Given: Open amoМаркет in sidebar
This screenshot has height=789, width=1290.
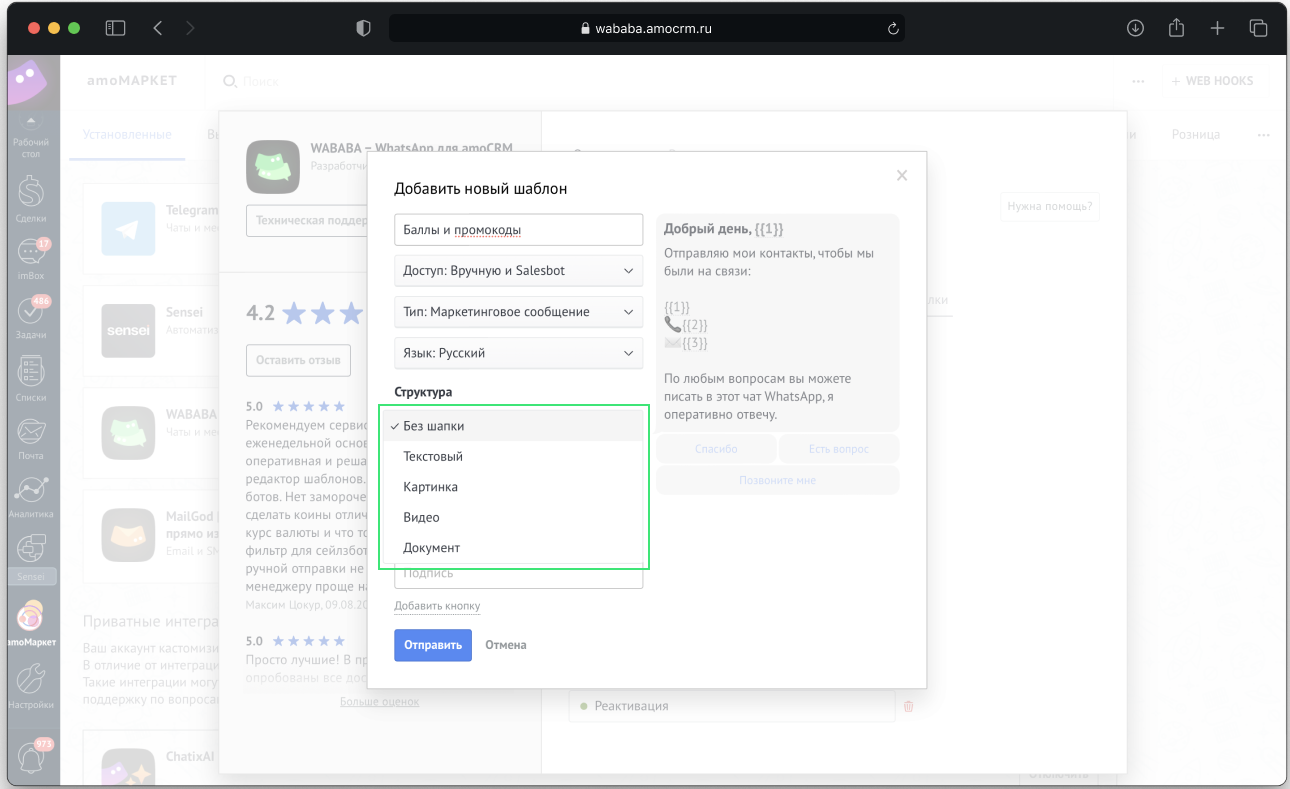Looking at the screenshot, I should pyautogui.click(x=30, y=624).
